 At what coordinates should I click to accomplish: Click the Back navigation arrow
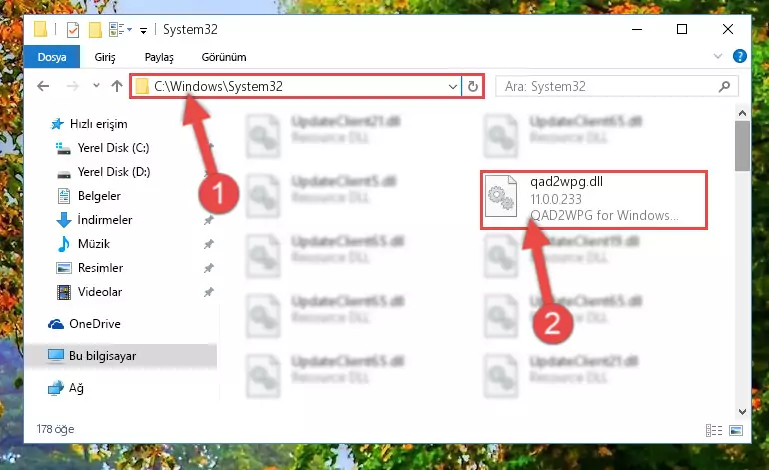[43, 86]
